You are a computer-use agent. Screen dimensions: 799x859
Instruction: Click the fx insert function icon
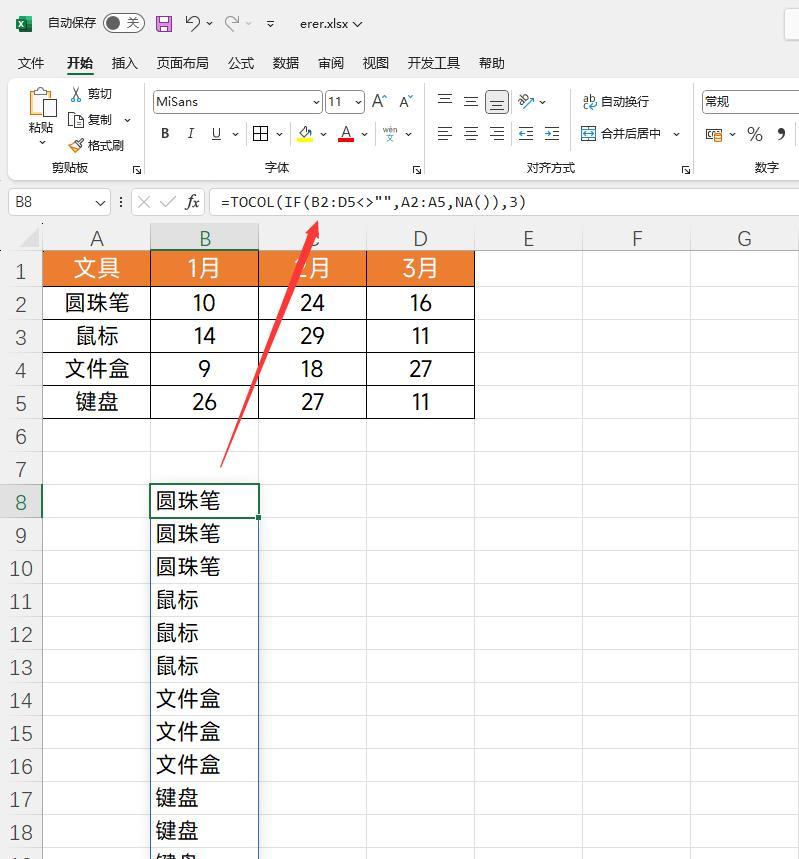[192, 203]
